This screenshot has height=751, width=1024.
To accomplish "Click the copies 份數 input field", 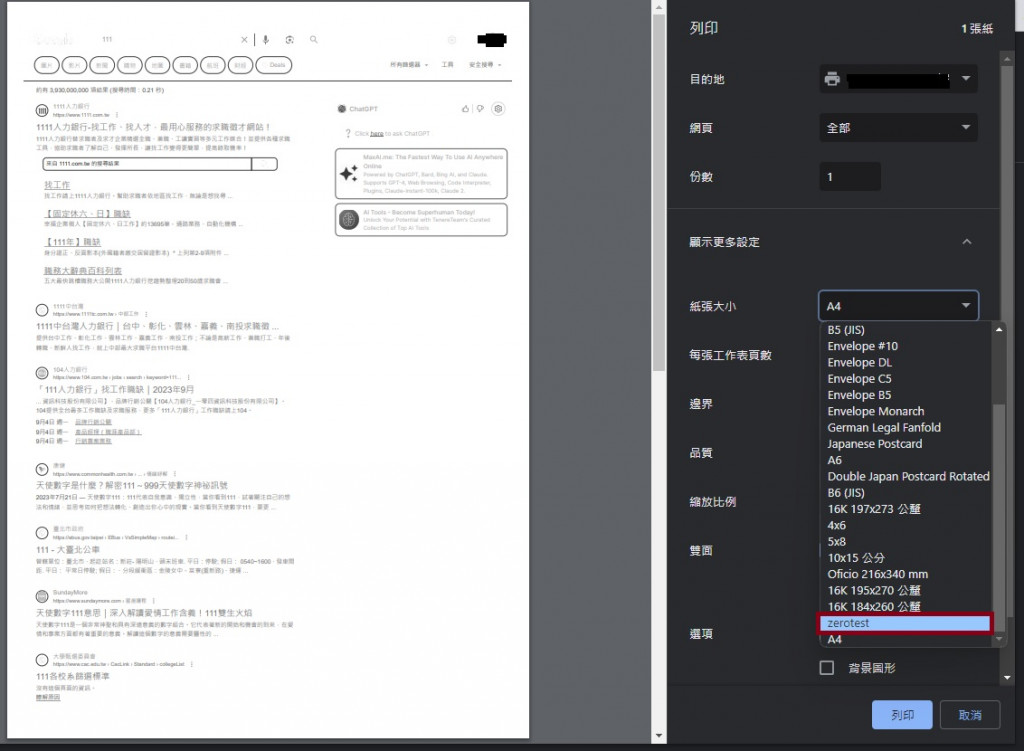I will [850, 177].
